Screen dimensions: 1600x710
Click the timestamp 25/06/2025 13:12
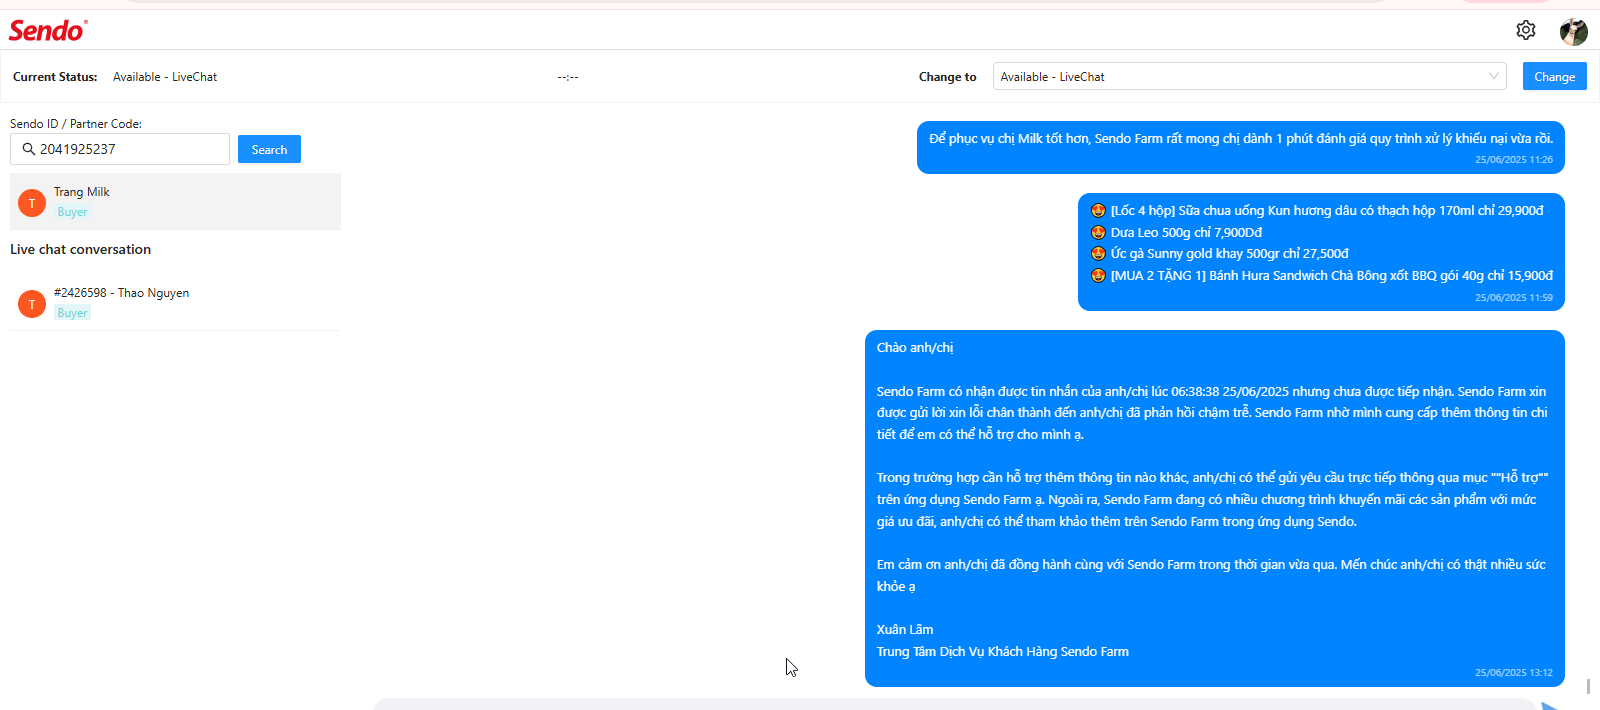1514,673
